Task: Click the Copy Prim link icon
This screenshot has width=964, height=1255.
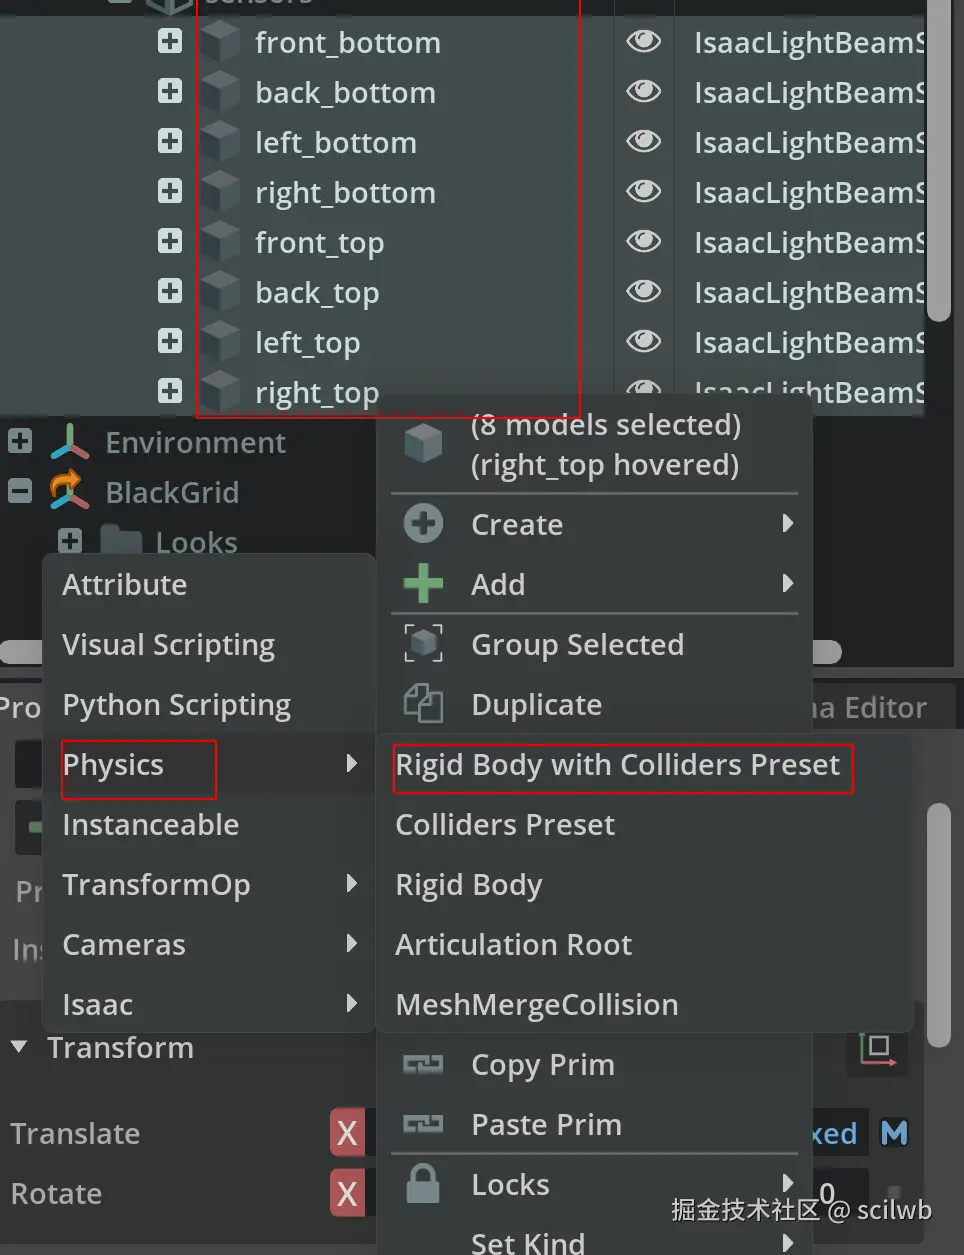Action: pyautogui.click(x=423, y=1065)
